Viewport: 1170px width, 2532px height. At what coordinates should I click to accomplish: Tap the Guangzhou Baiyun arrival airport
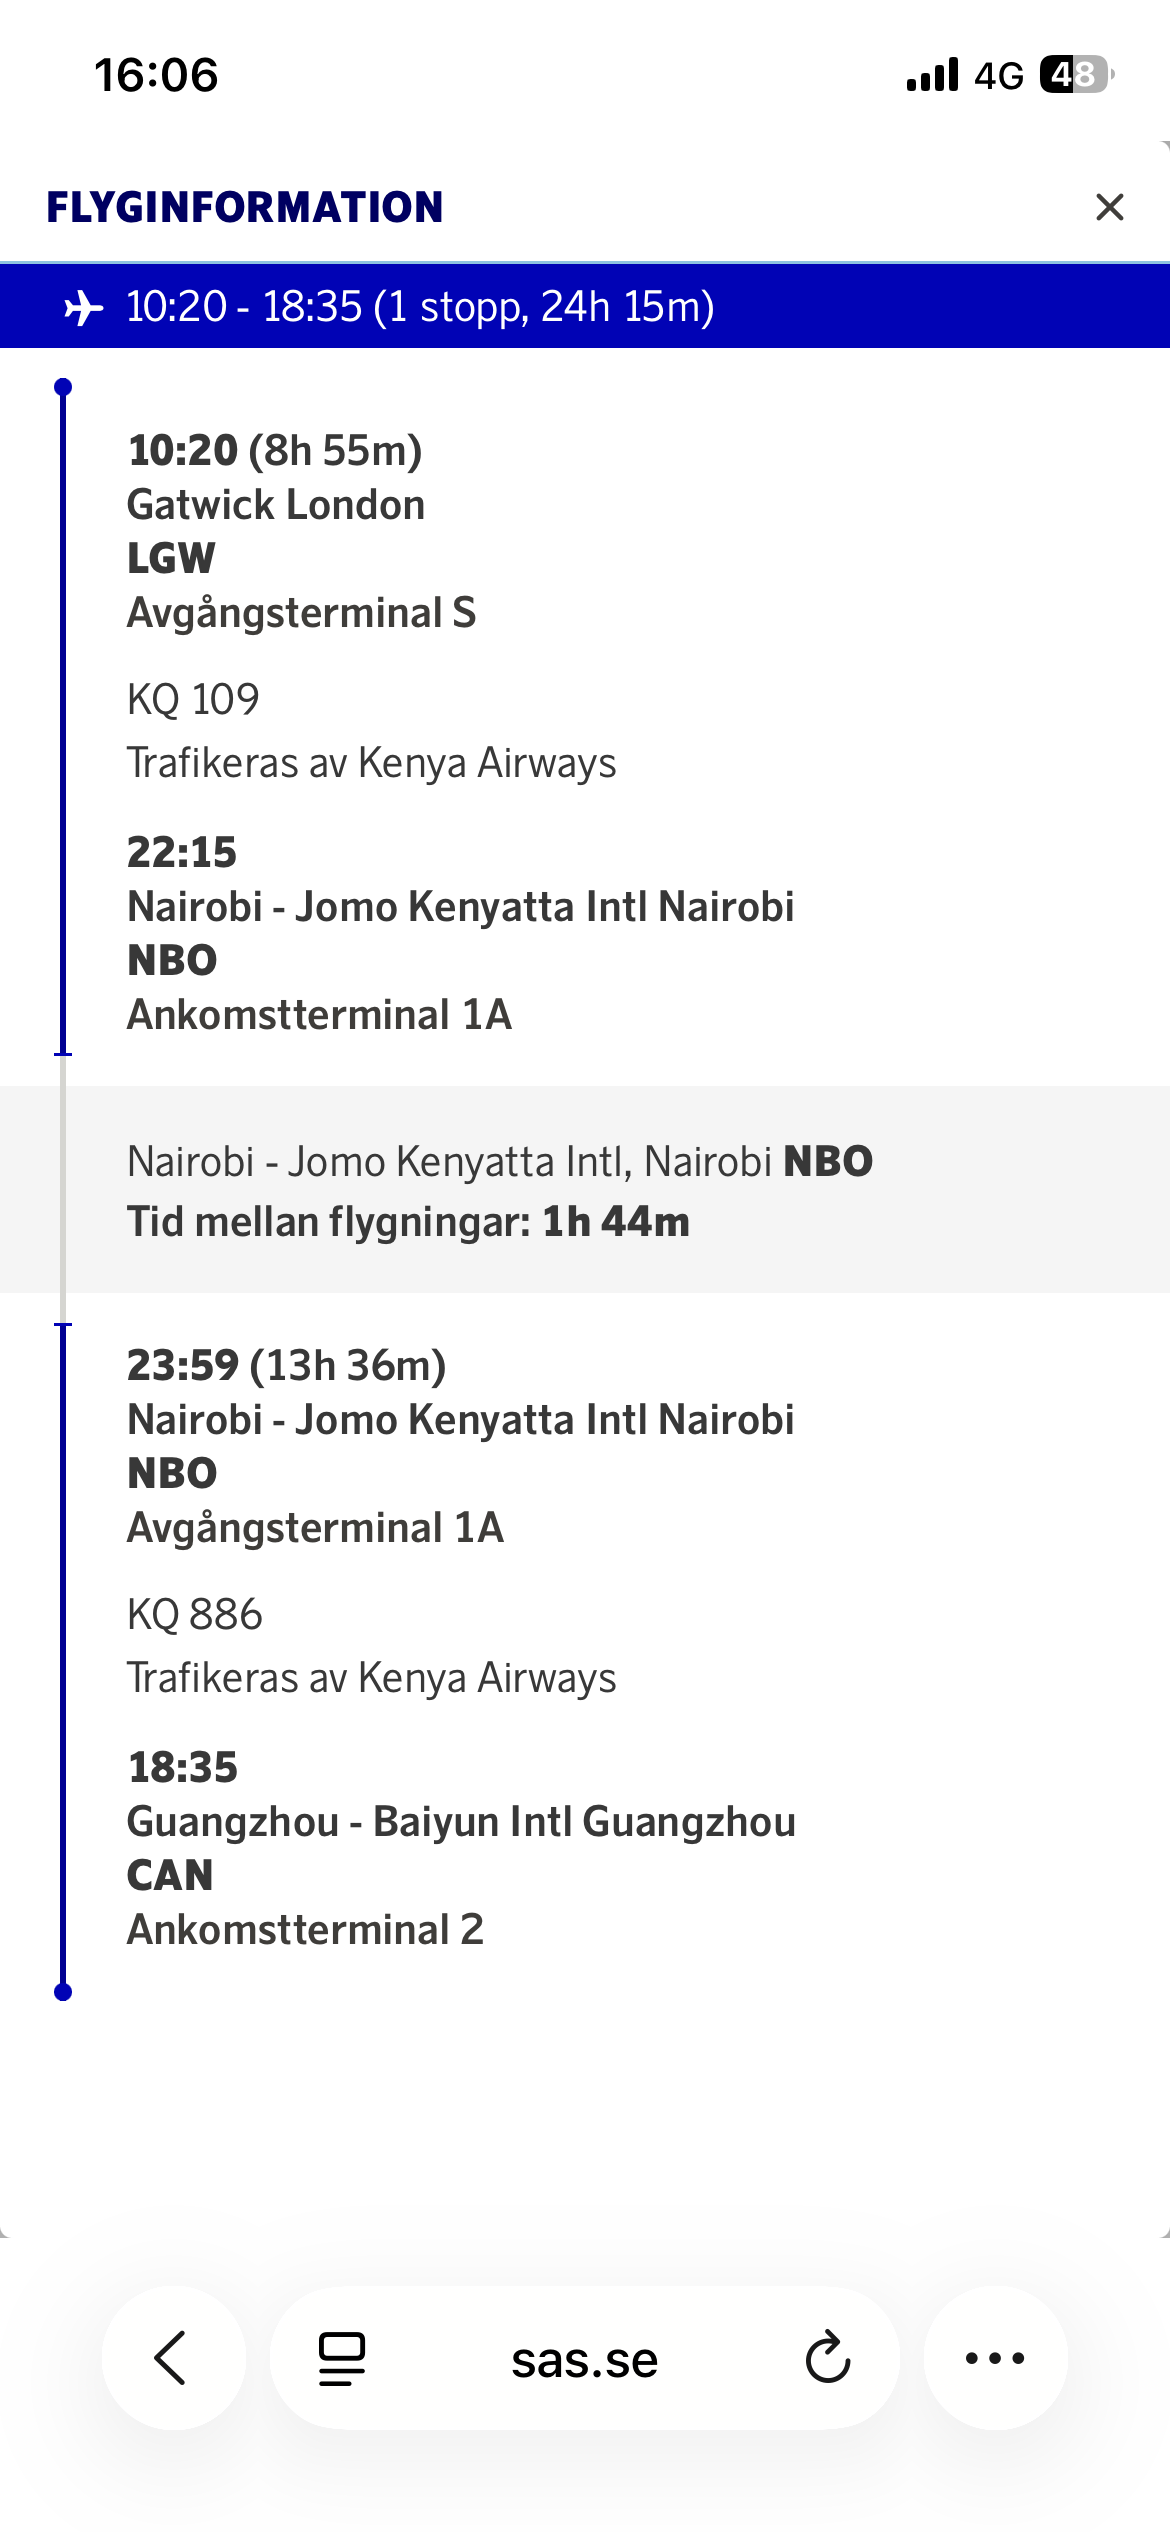pyautogui.click(x=461, y=1822)
